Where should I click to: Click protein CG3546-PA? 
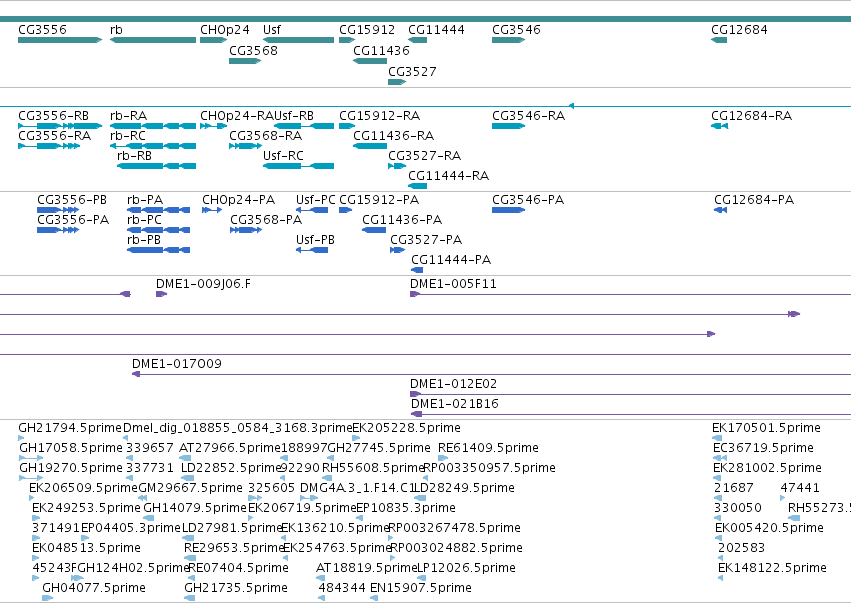(509, 210)
